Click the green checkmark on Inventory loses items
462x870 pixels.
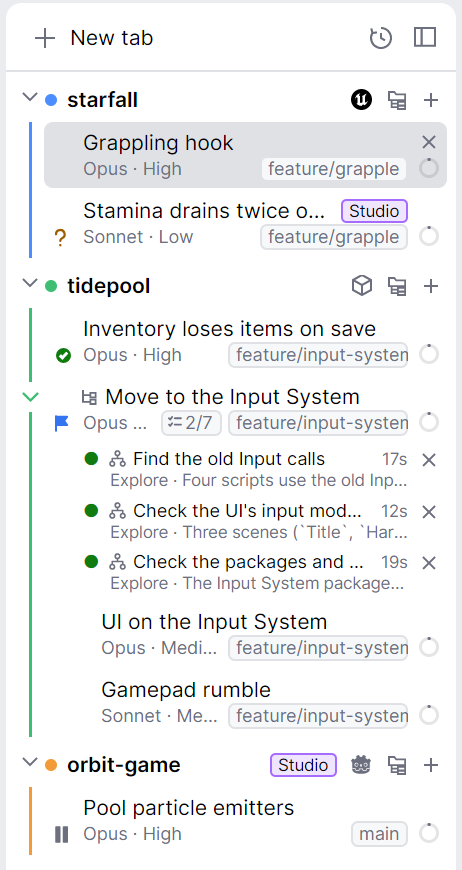[63, 355]
